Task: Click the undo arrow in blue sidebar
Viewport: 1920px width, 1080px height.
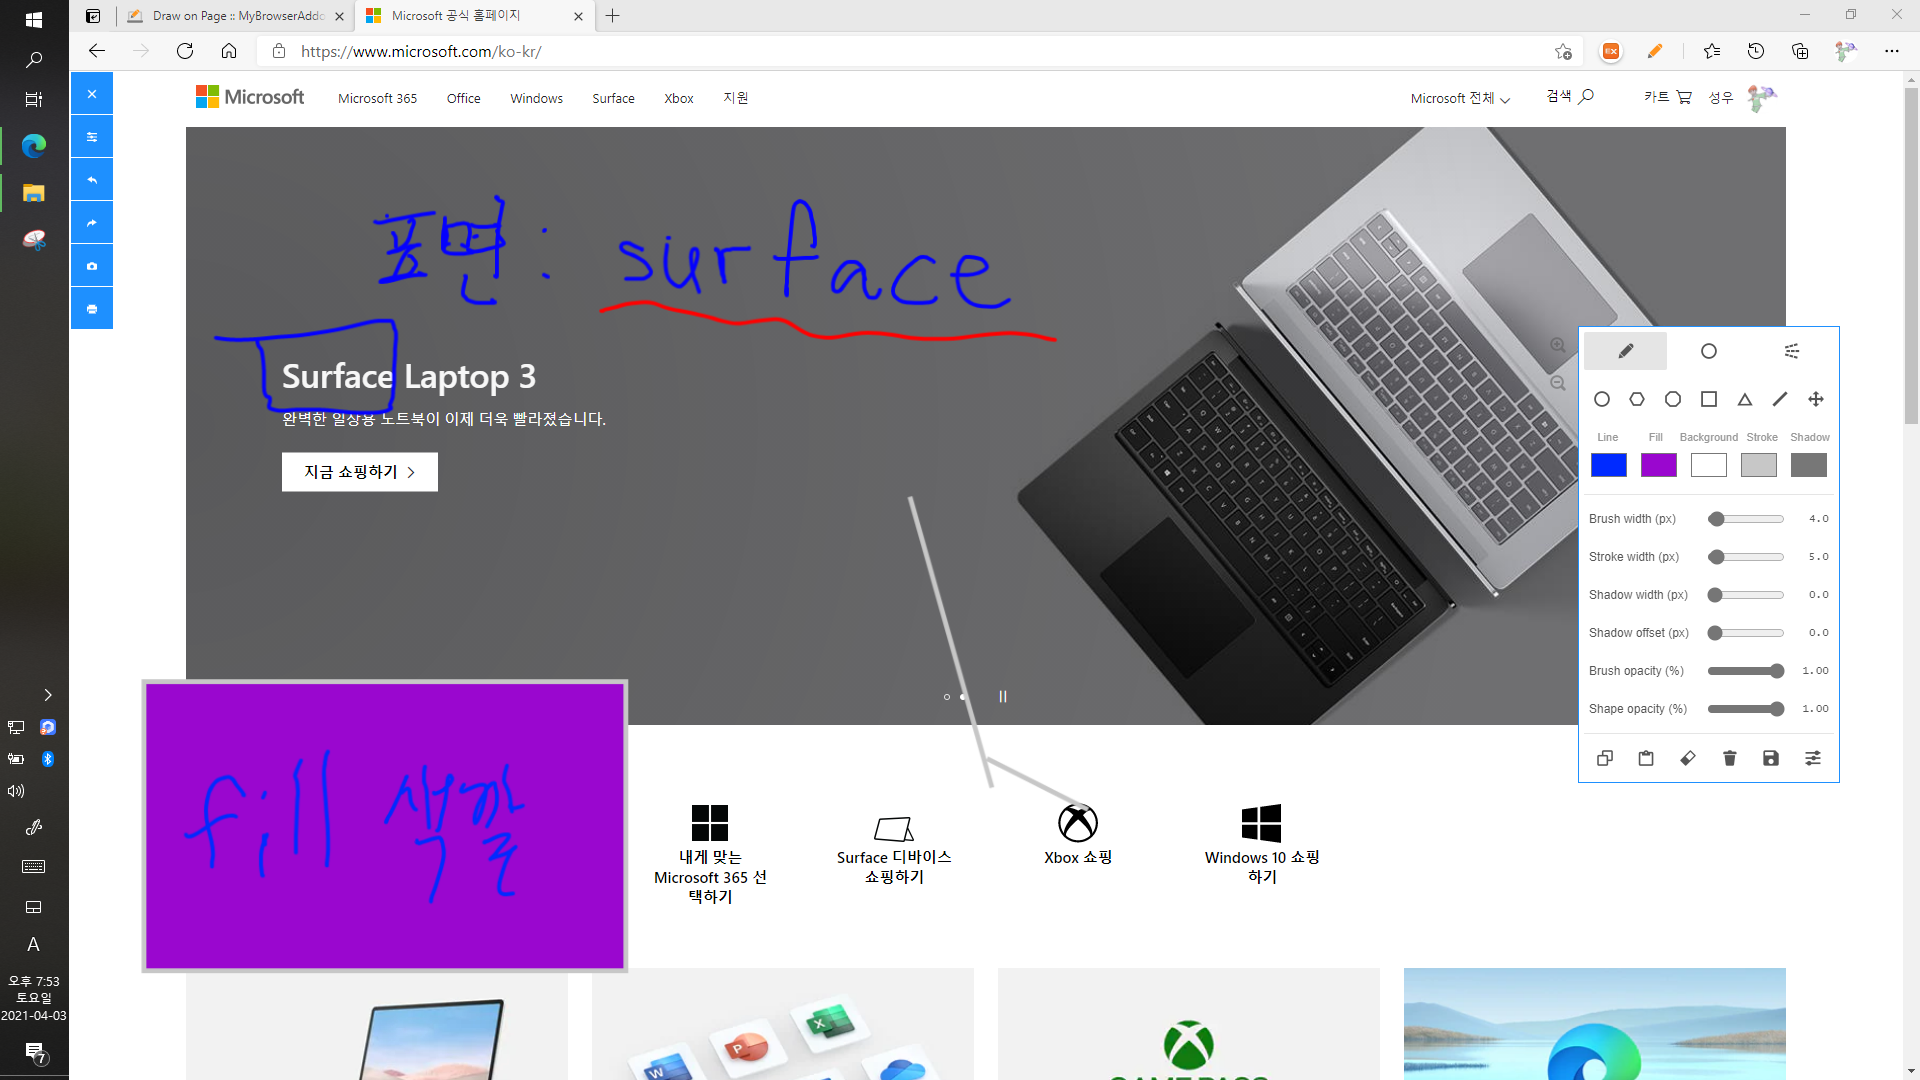Action: click(x=92, y=180)
